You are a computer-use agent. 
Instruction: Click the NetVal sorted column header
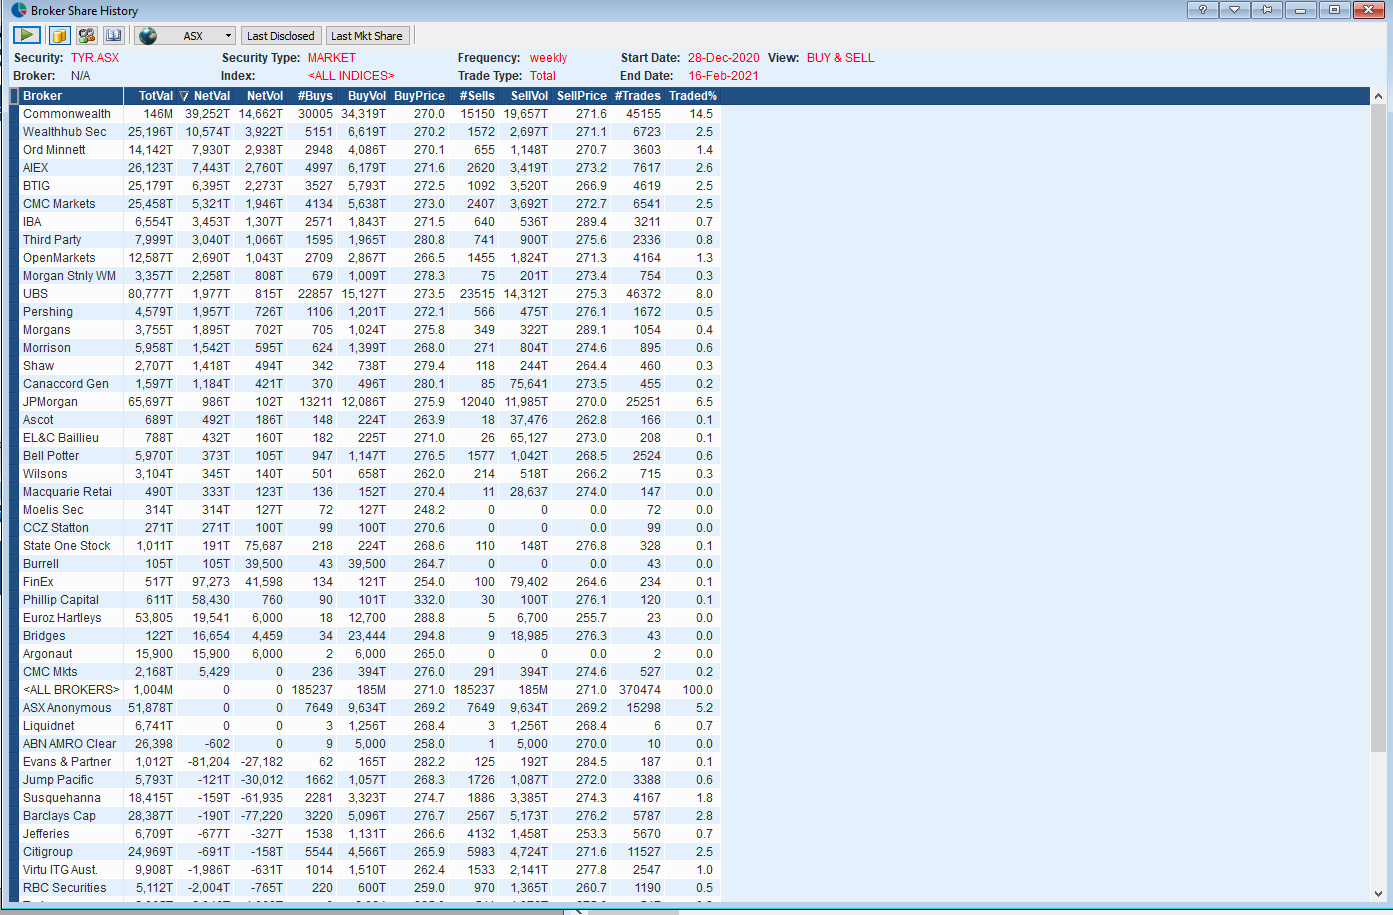[x=204, y=96]
